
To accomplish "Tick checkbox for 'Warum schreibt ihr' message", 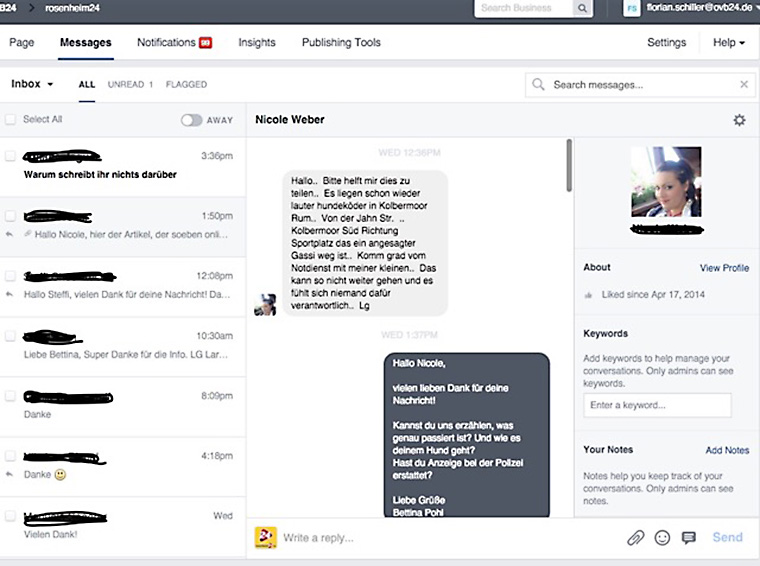I will pos(10,156).
